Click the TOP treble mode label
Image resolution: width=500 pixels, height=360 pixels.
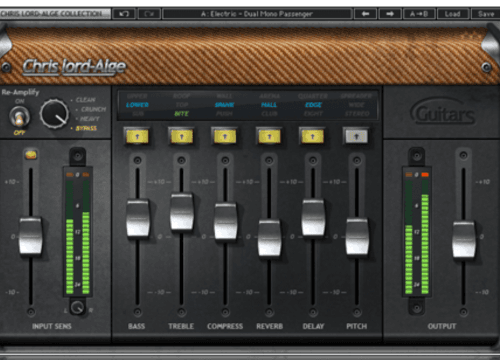point(182,105)
